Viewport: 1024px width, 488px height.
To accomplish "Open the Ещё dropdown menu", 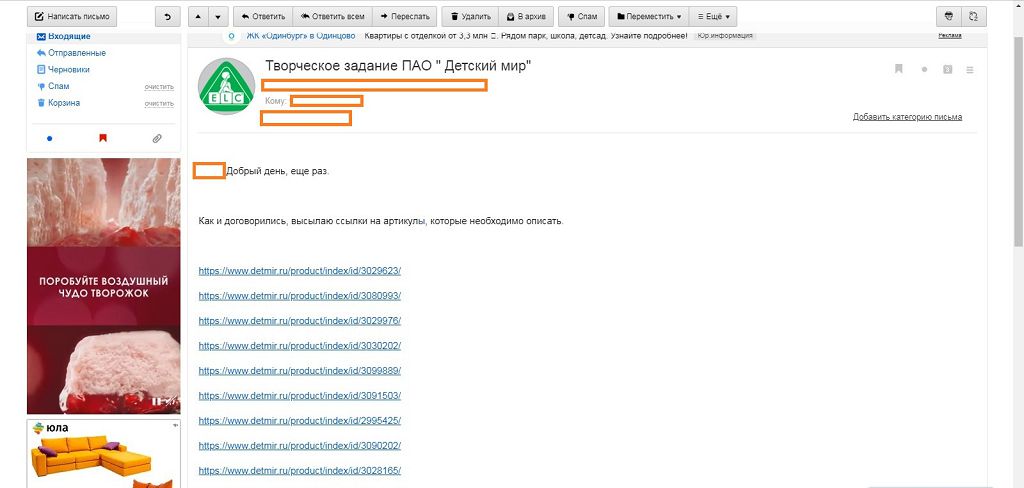I will pyautogui.click(x=713, y=16).
